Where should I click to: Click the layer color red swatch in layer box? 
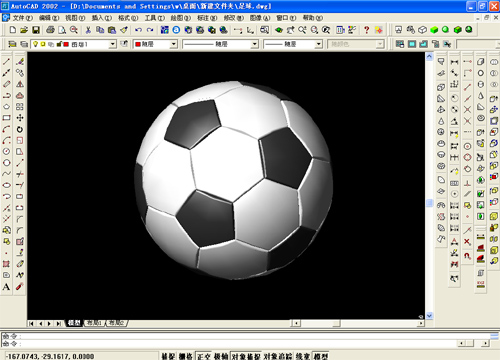pos(66,44)
